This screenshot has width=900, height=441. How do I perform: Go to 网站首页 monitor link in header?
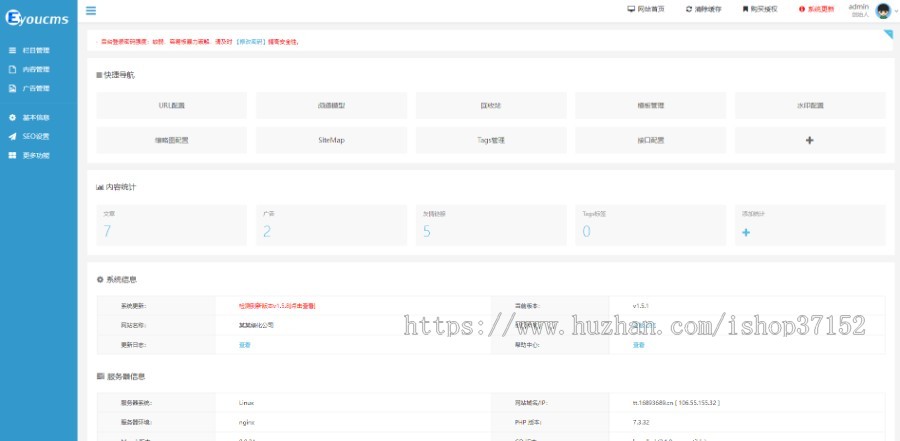[x=646, y=9]
